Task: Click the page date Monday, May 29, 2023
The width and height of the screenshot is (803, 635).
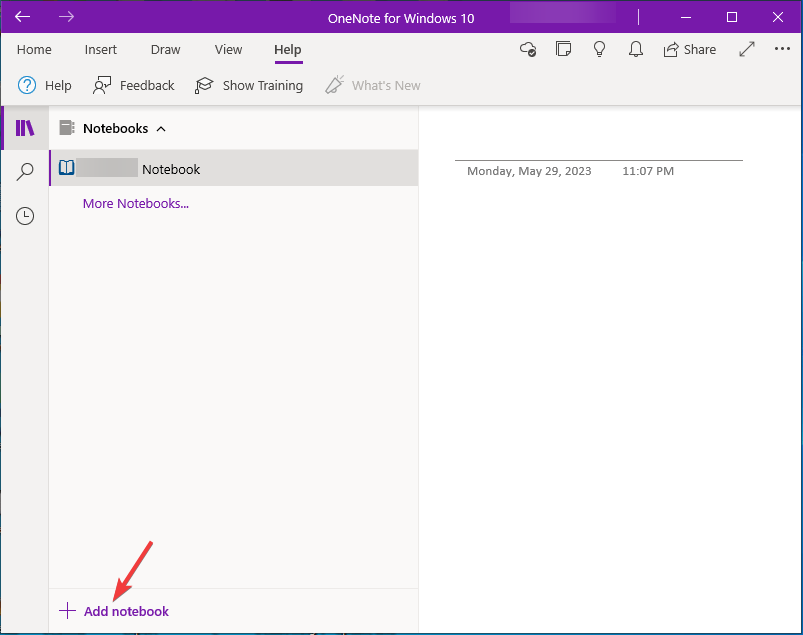Action: point(529,171)
